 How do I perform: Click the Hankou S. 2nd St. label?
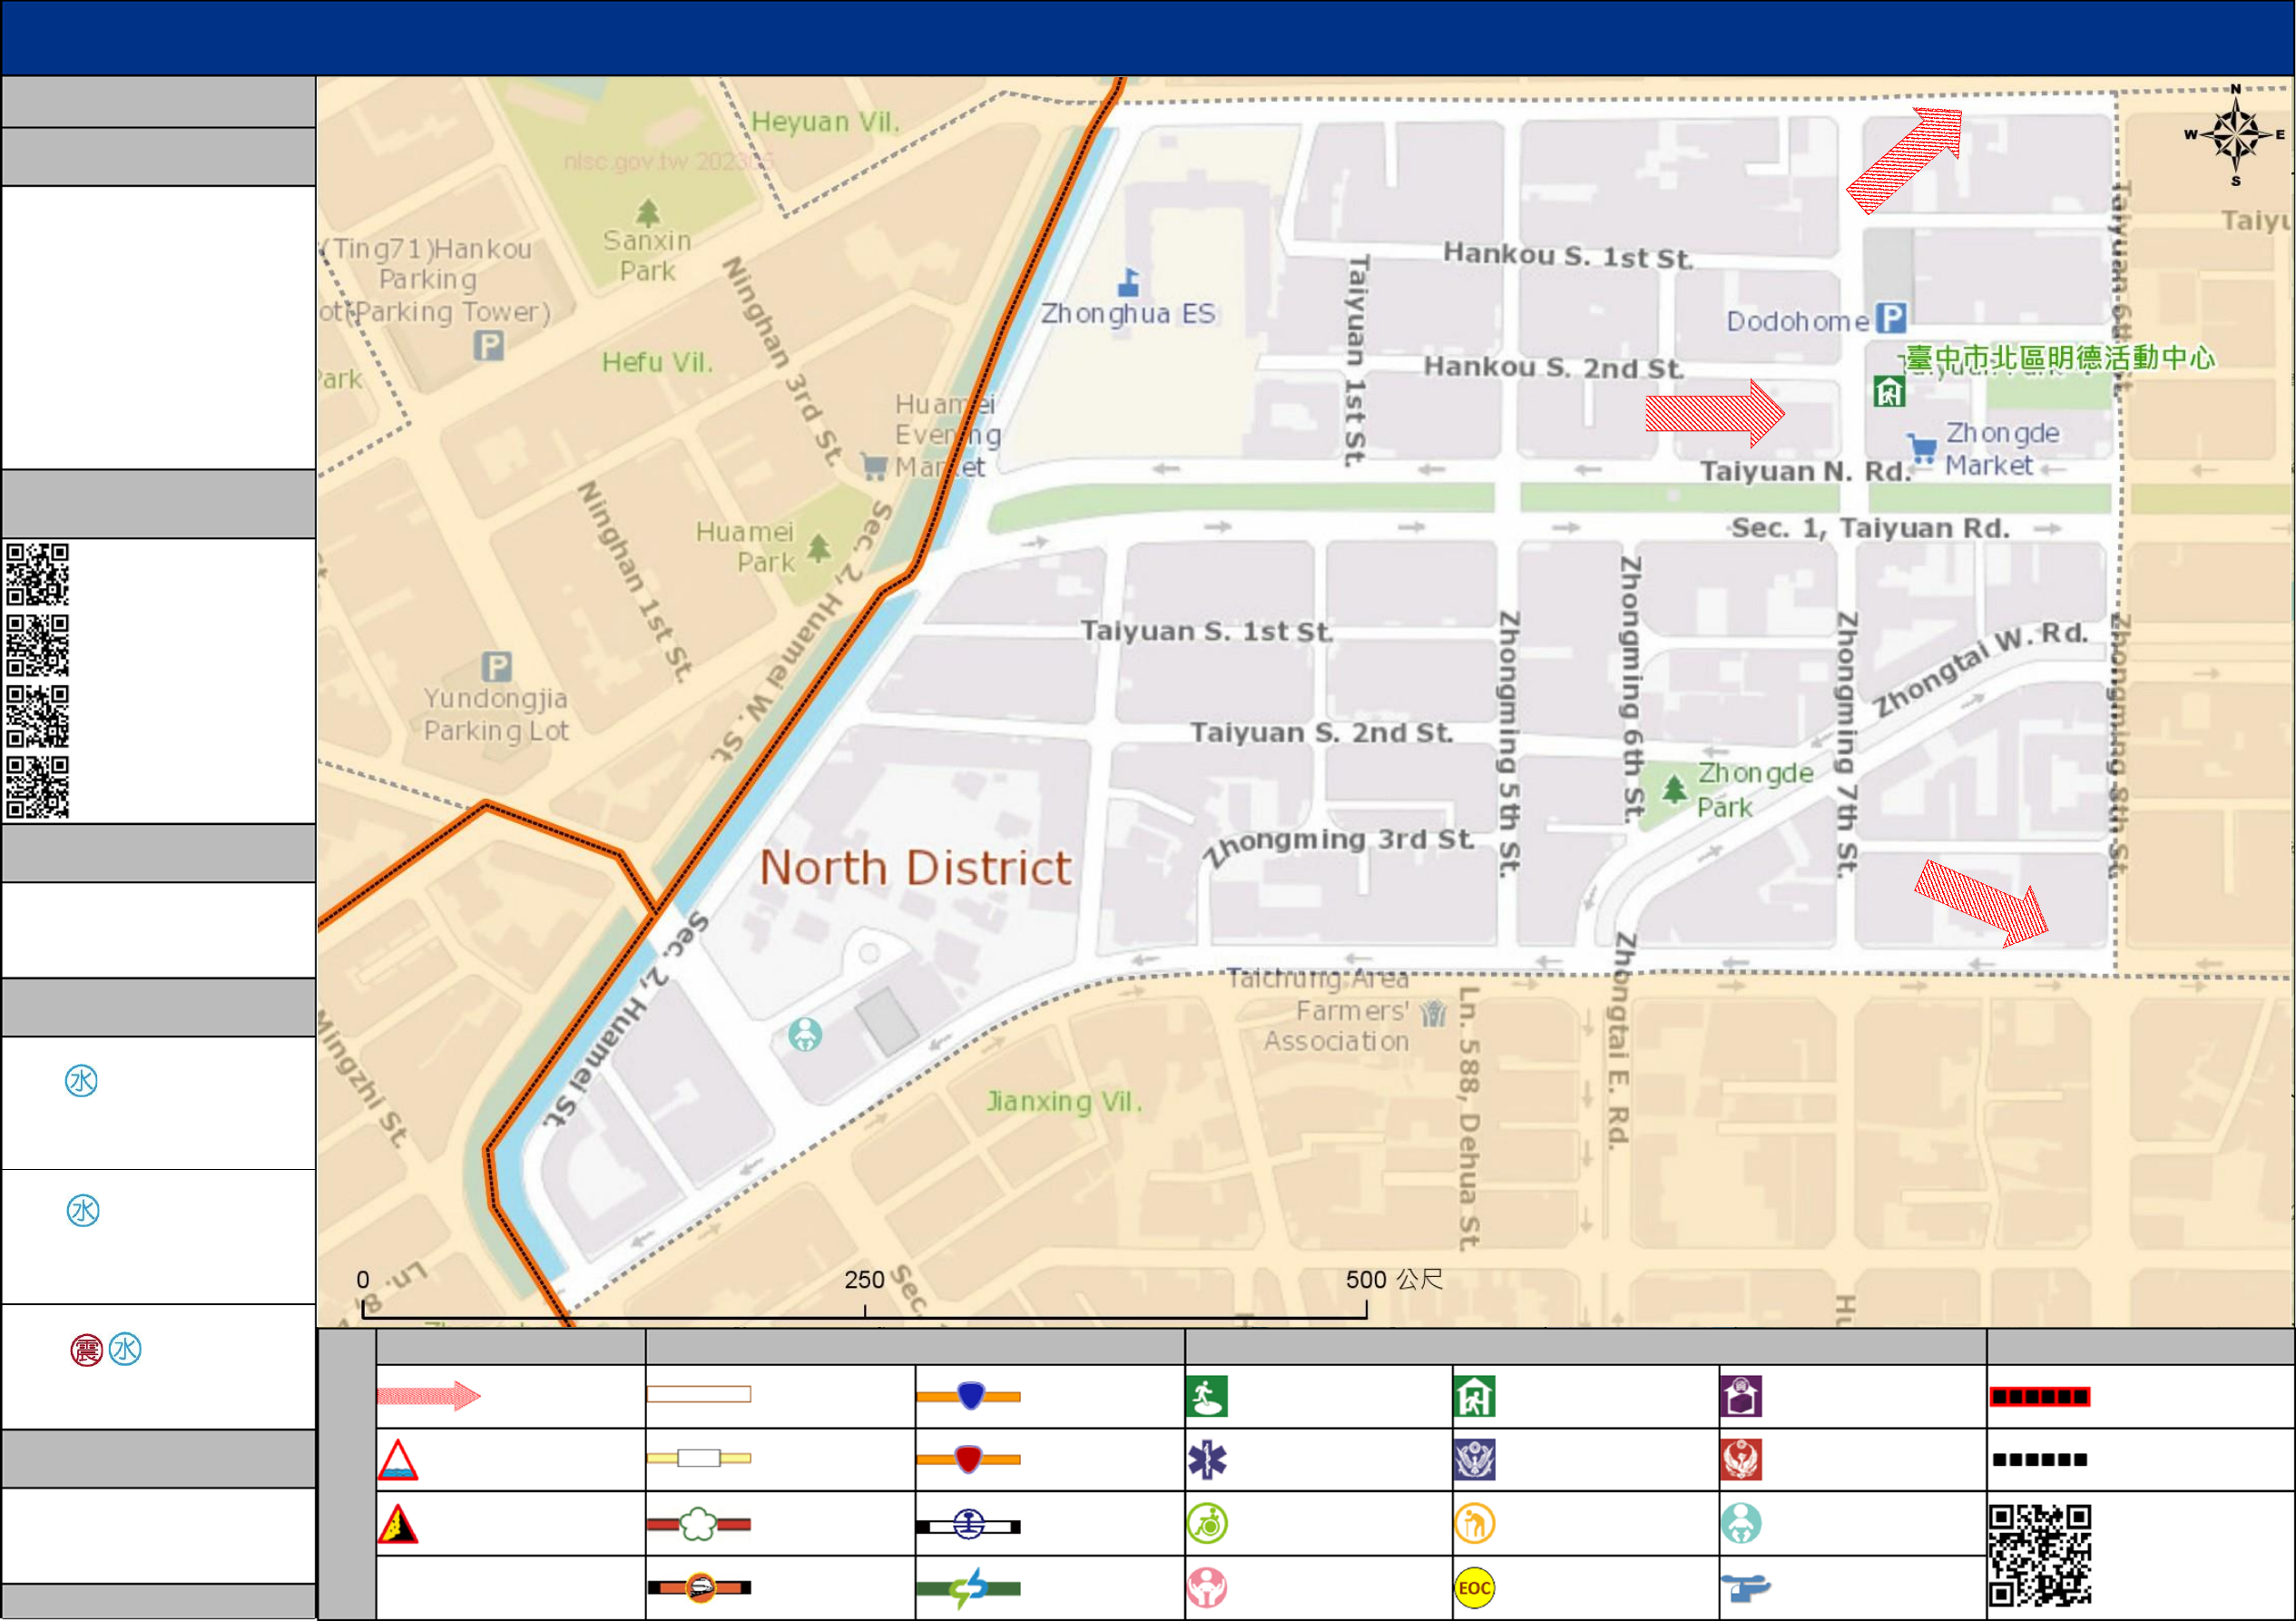[1554, 368]
